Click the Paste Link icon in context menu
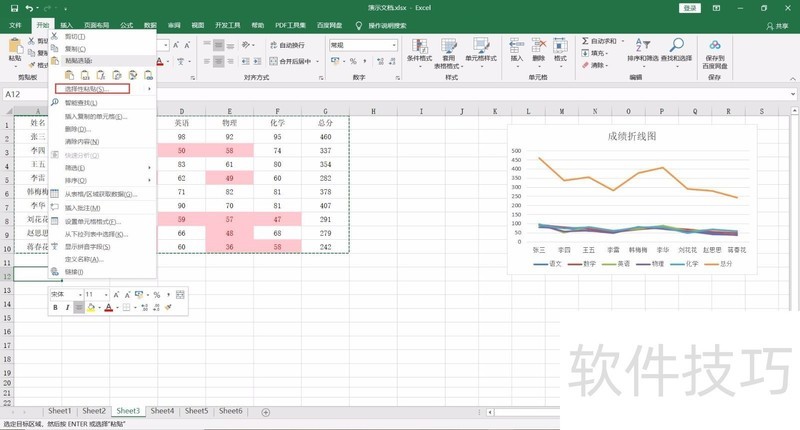Viewport: 800px width, 430px height. [148, 75]
